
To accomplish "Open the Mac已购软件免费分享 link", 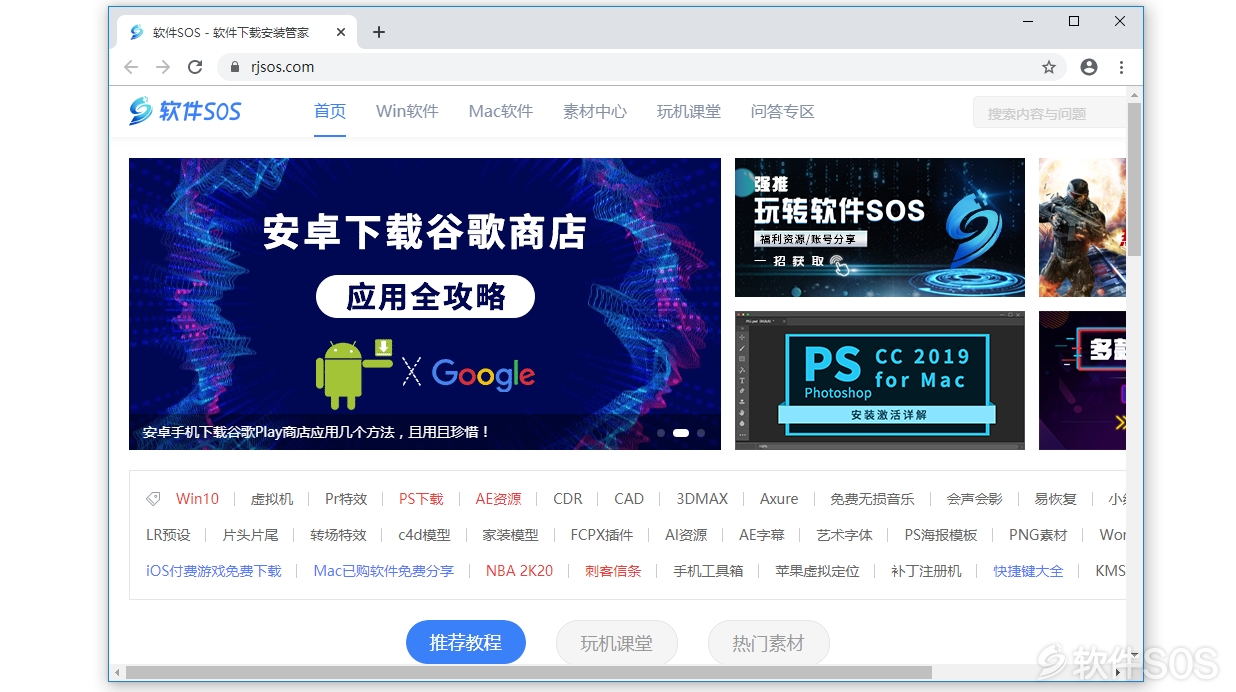I will 384,570.
